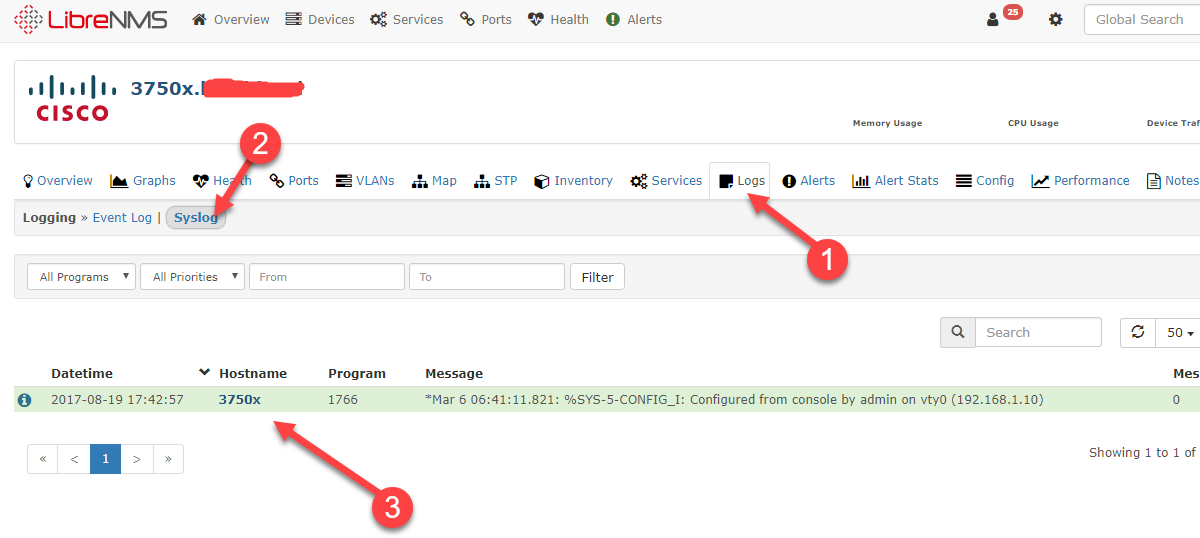Sort the table by the Datetime column
The image size is (1200, 538).
point(82,373)
